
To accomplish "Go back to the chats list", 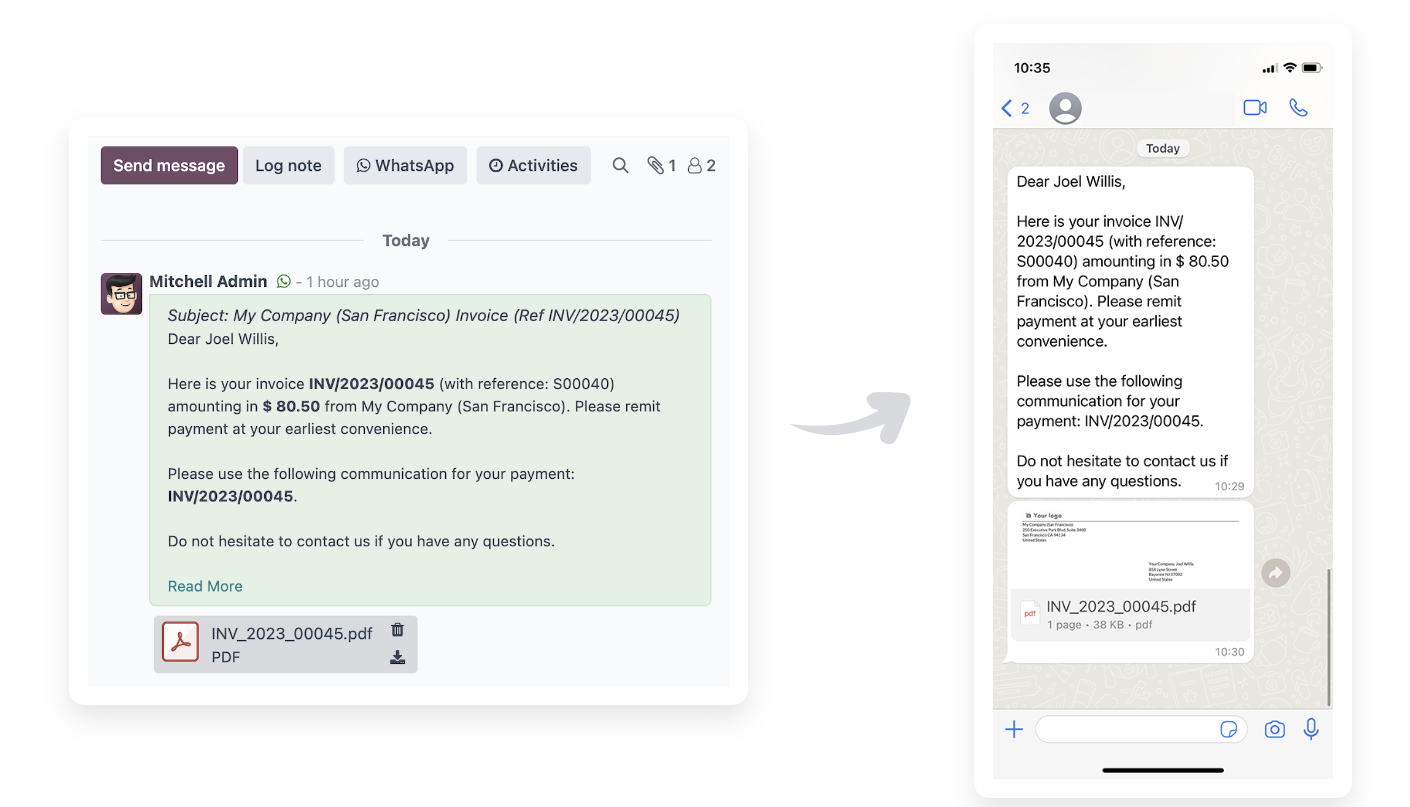I will click(1014, 108).
